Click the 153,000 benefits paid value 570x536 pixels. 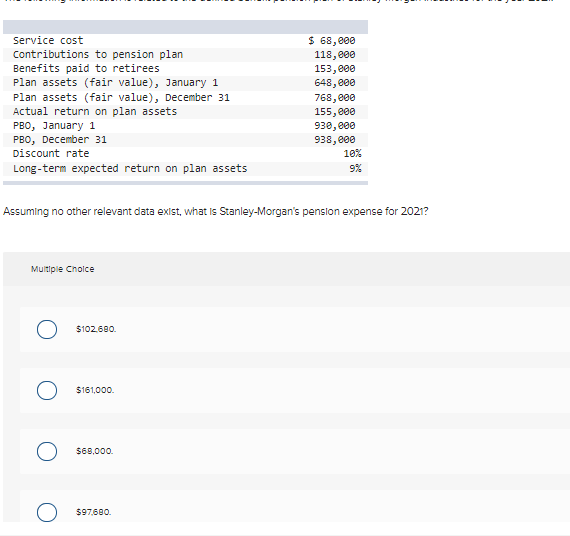335,68
